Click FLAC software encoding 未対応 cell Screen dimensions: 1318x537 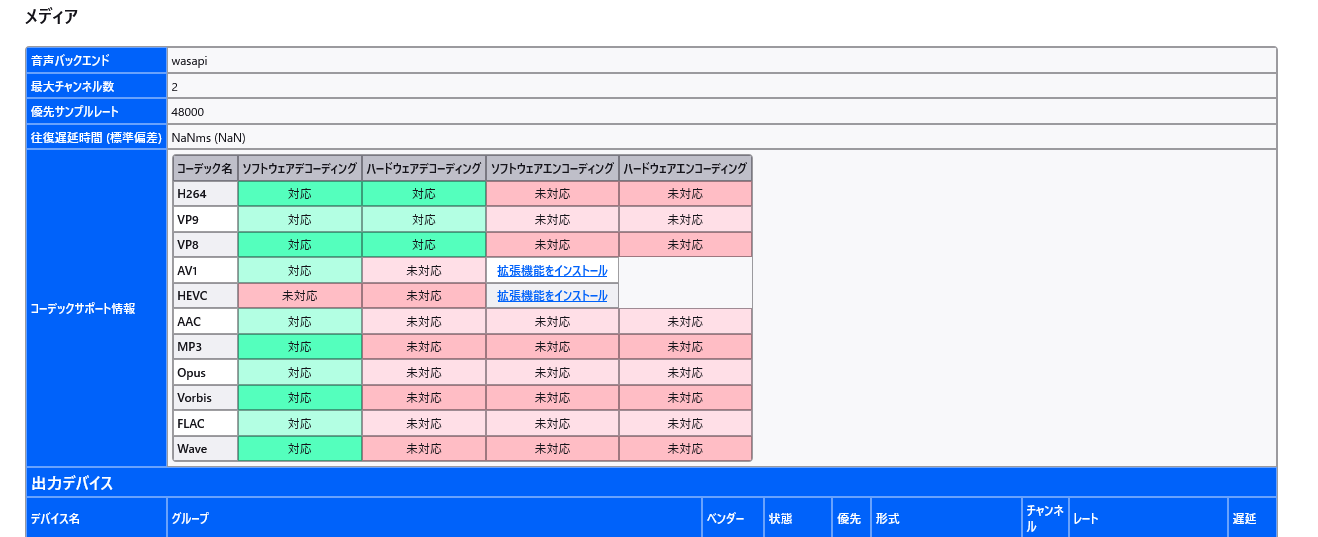(x=552, y=423)
